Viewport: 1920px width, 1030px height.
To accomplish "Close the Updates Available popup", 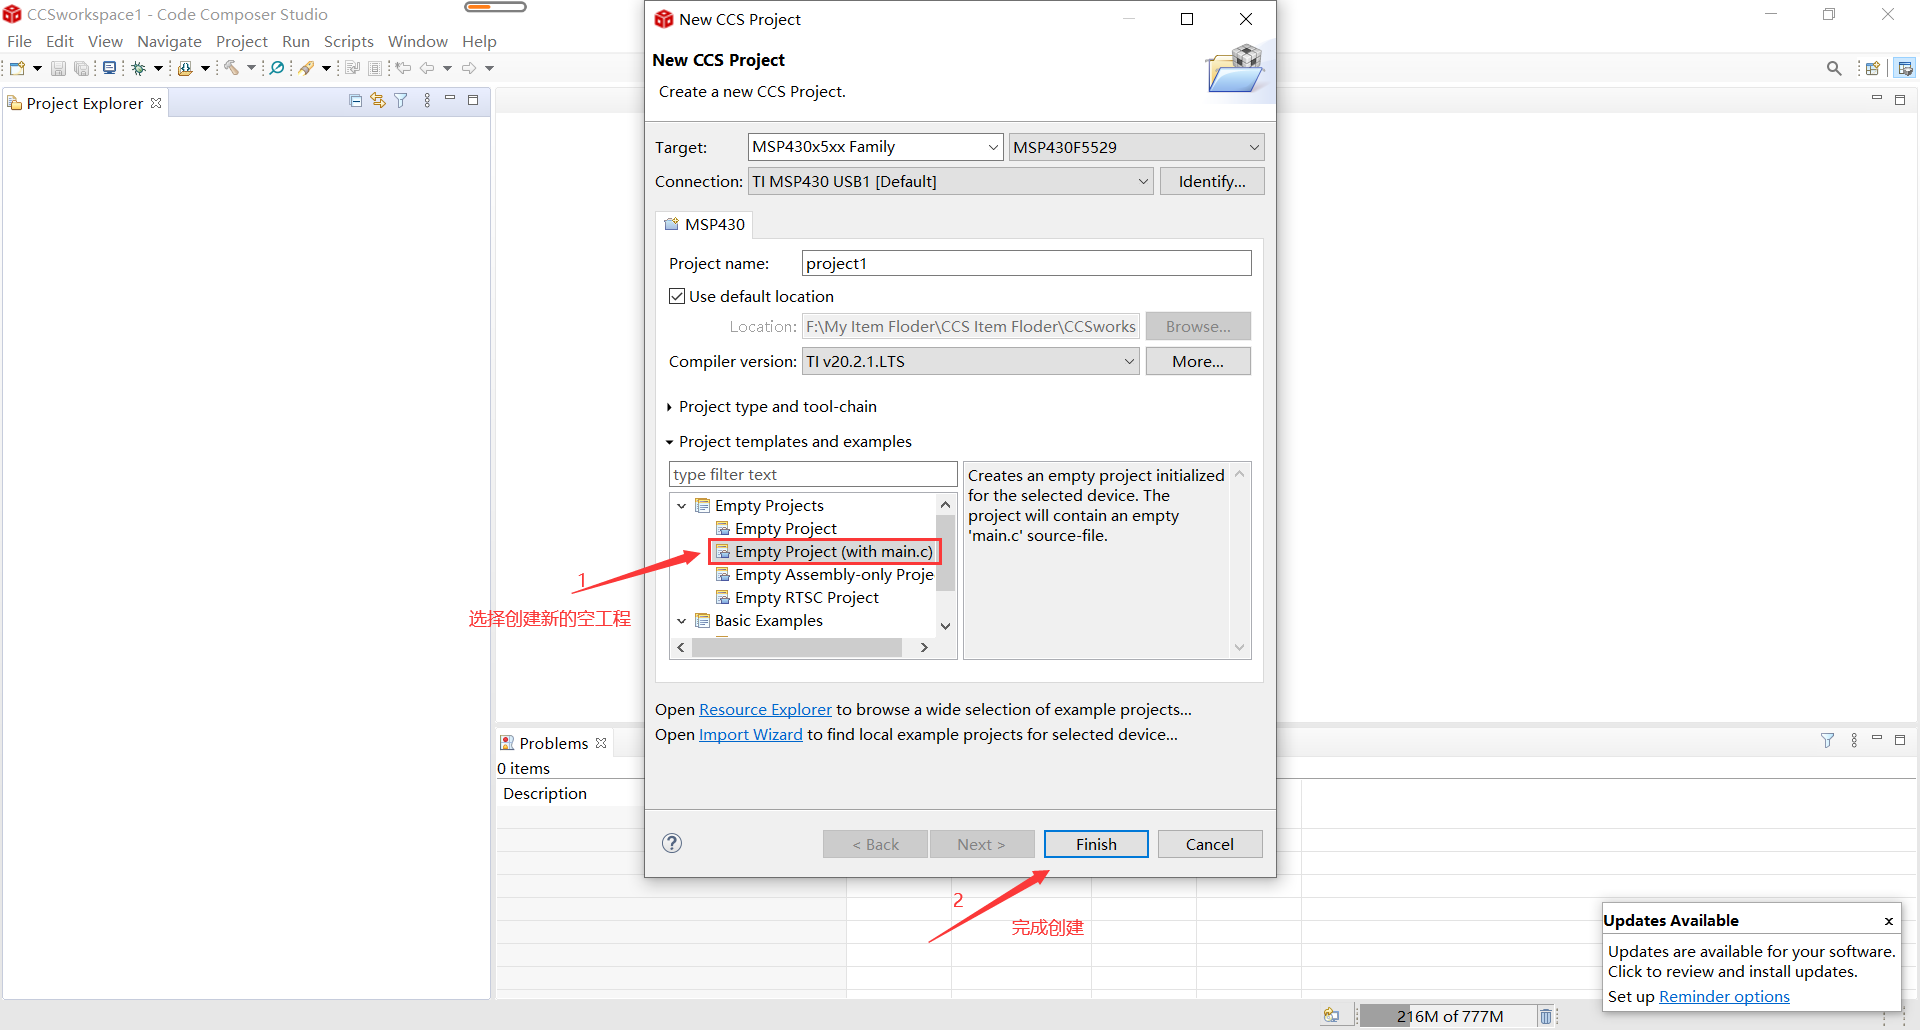I will pos(1889,921).
